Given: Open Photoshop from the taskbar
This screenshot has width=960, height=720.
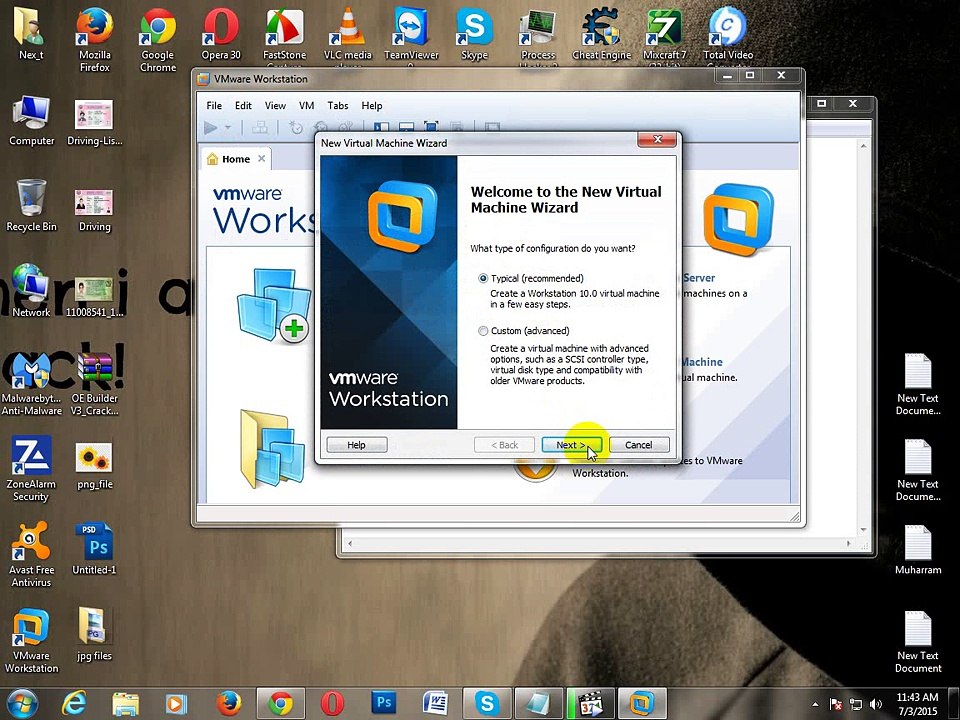Looking at the screenshot, I should (384, 703).
